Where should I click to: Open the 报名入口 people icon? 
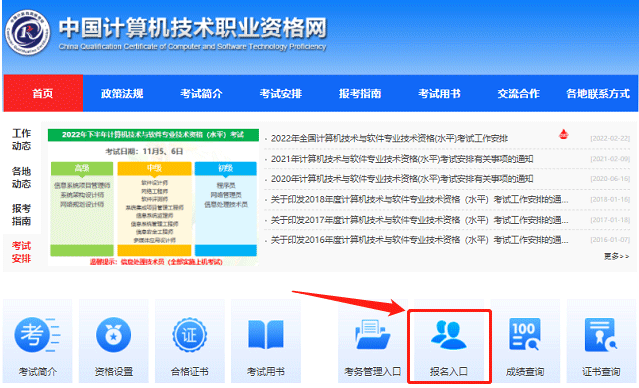pos(449,335)
